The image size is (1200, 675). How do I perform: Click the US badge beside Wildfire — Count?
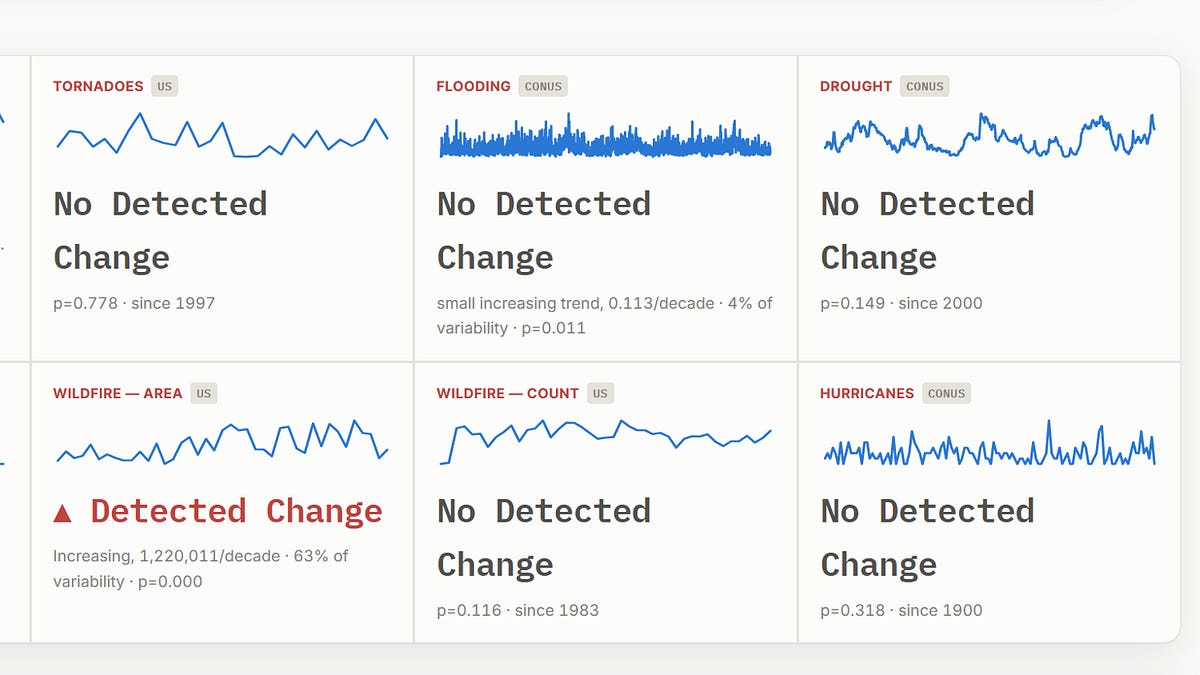(x=600, y=393)
